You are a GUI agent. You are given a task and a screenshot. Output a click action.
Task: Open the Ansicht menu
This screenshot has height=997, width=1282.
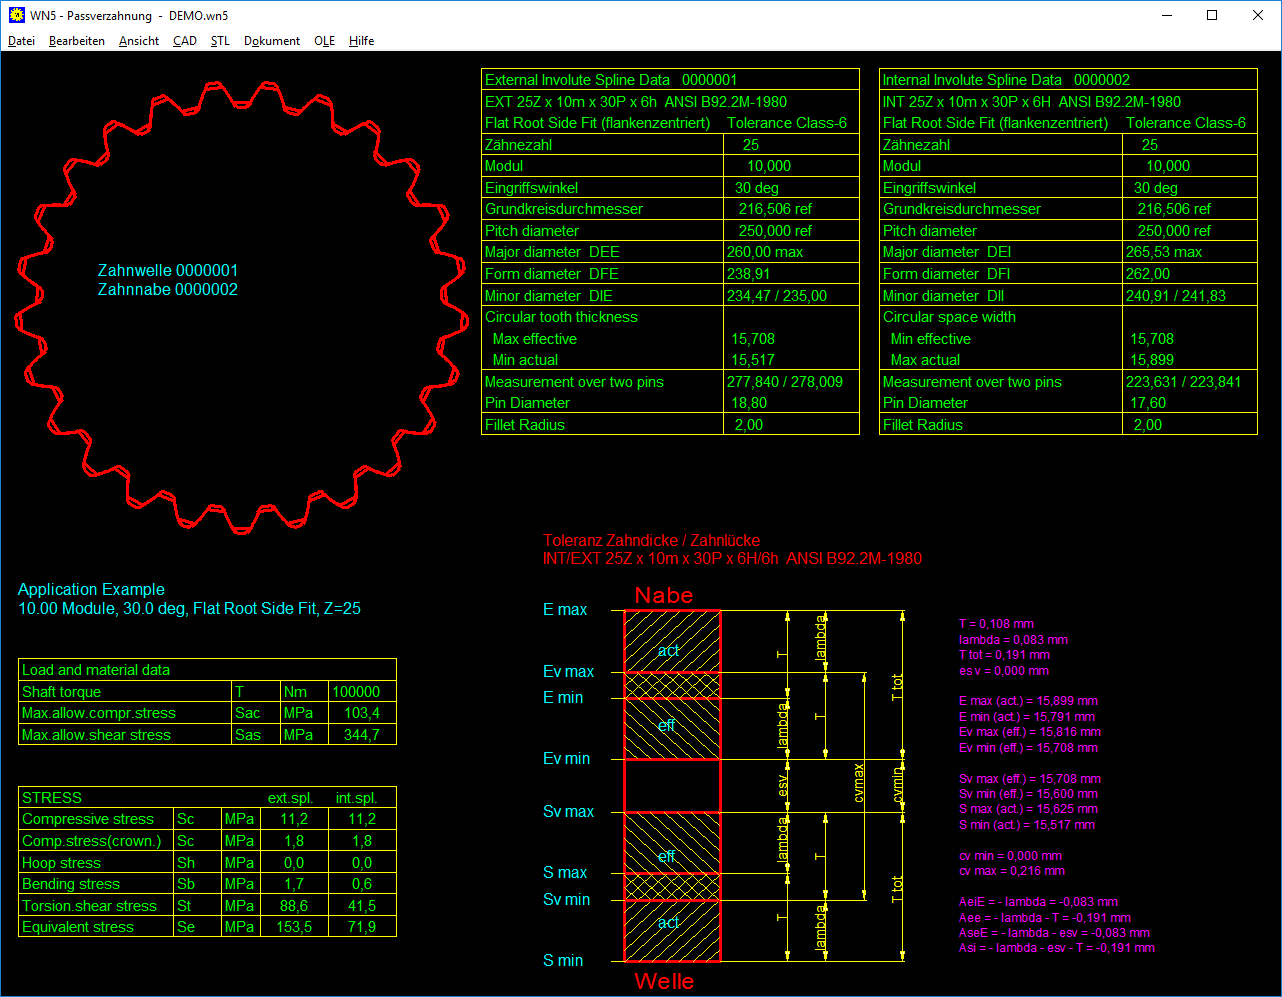[139, 41]
